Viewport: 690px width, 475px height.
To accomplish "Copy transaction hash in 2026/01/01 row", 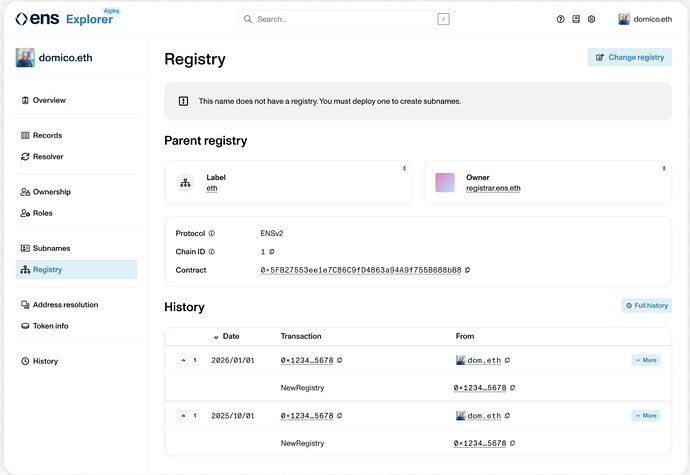I will (340, 360).
